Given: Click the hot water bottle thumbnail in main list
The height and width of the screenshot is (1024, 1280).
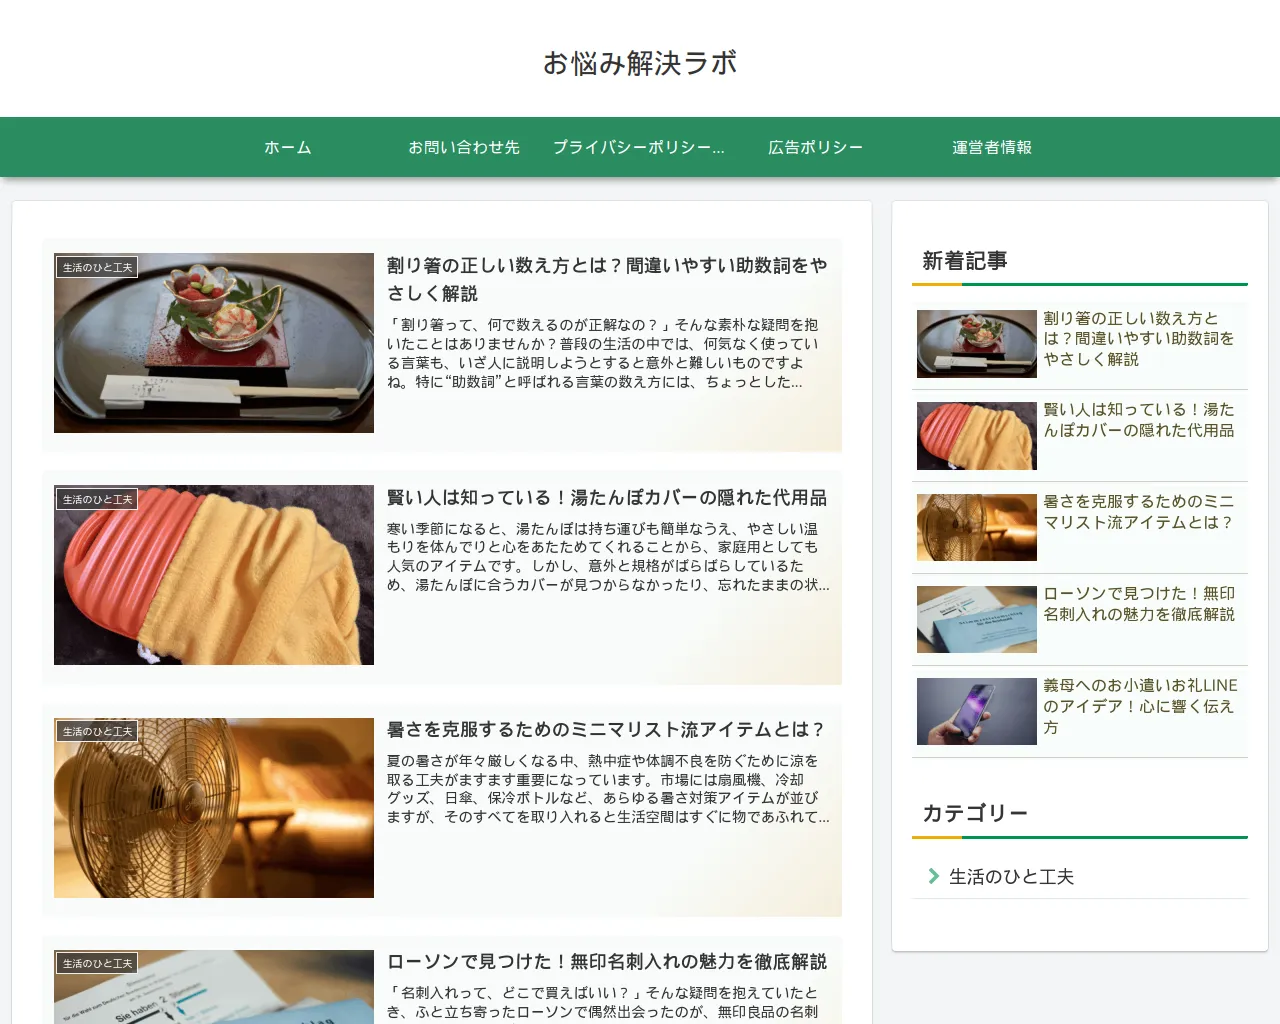Looking at the screenshot, I should (214, 575).
